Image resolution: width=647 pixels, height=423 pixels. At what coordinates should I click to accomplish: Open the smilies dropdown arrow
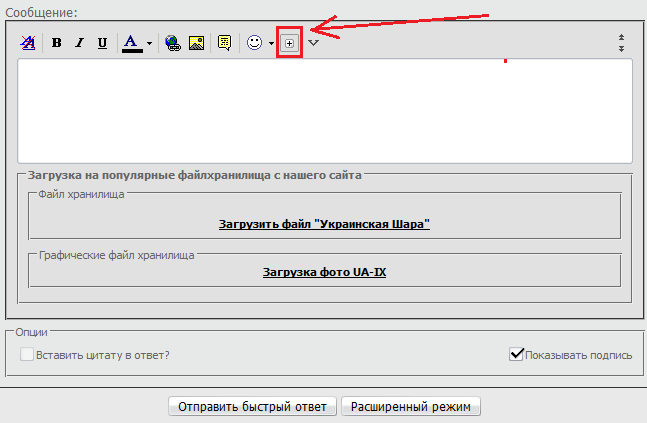[x=271, y=43]
